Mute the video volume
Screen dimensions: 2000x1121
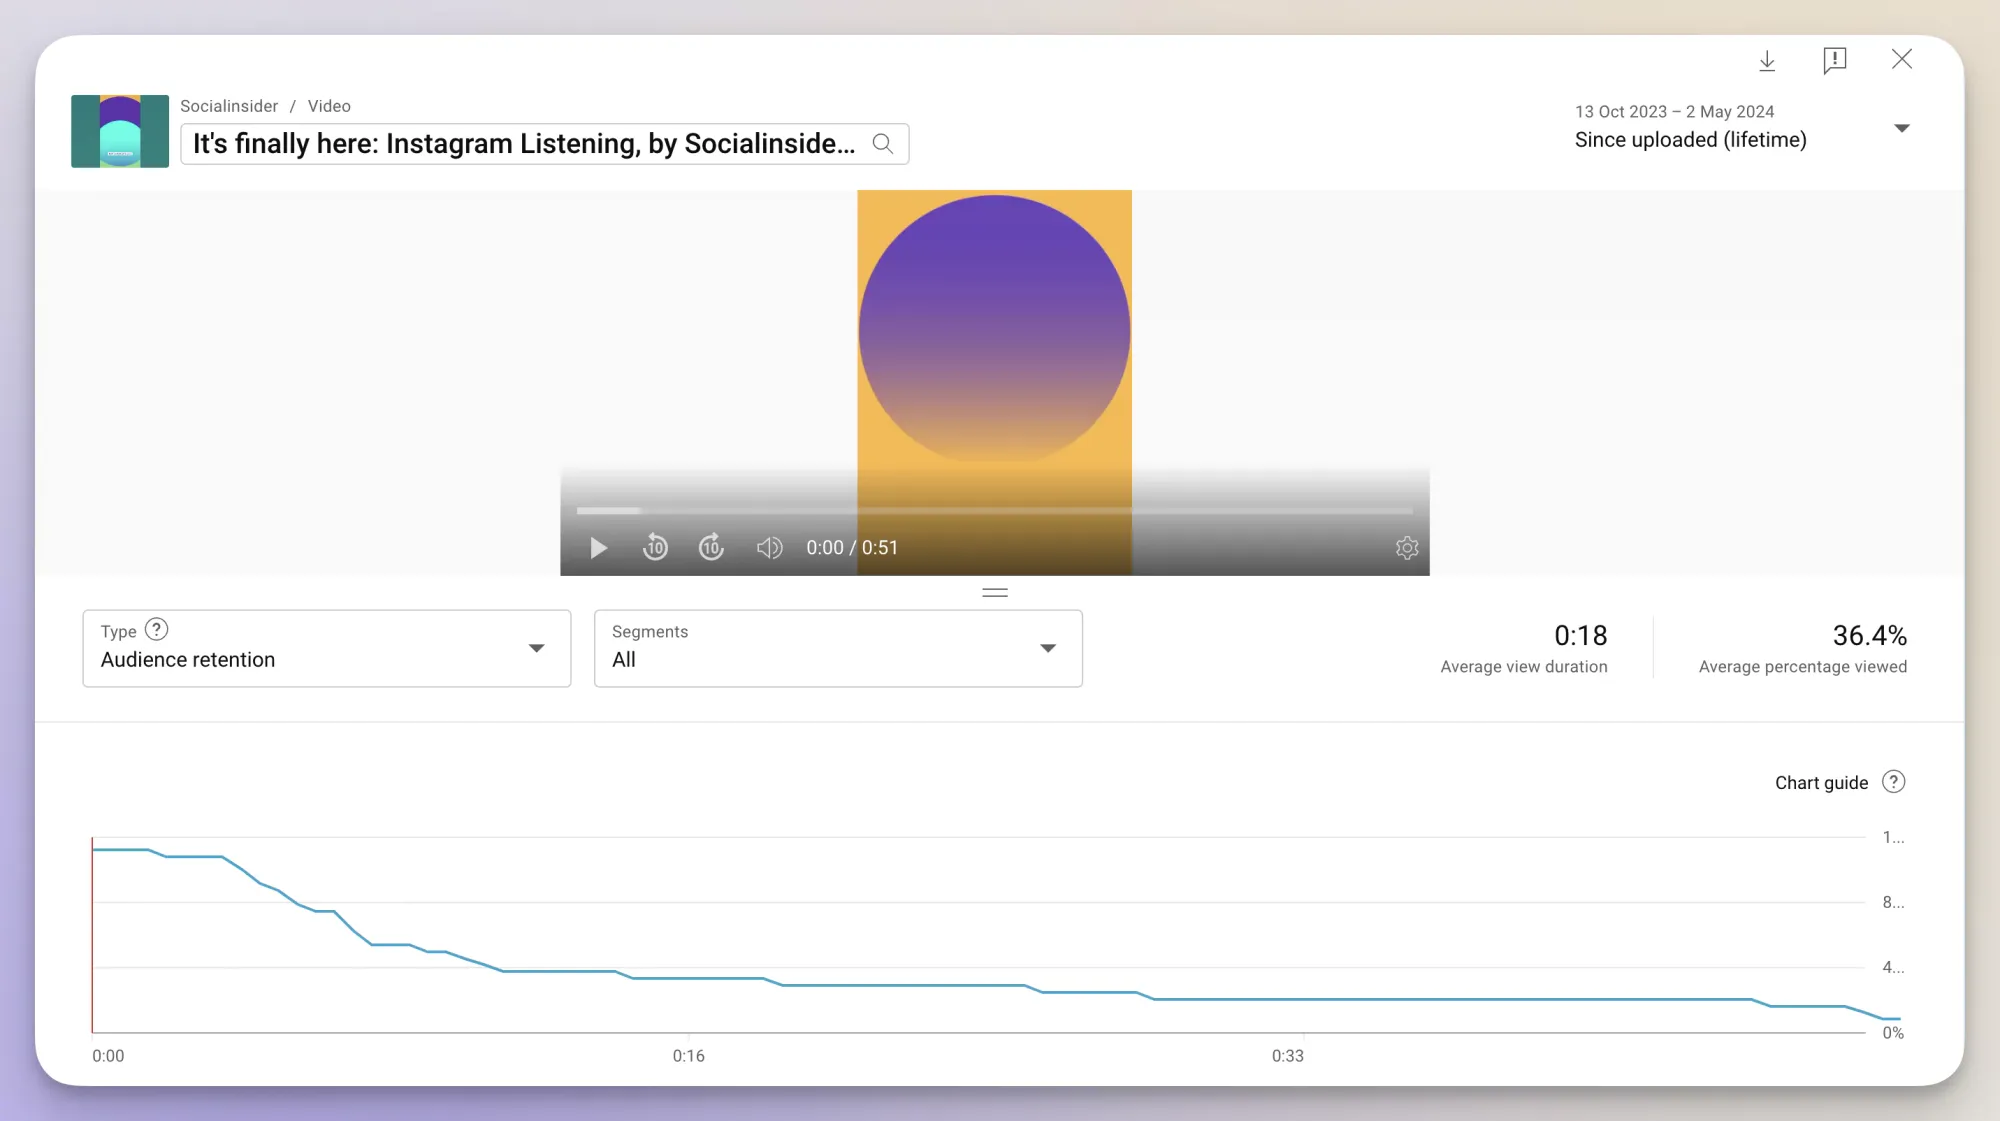[768, 548]
